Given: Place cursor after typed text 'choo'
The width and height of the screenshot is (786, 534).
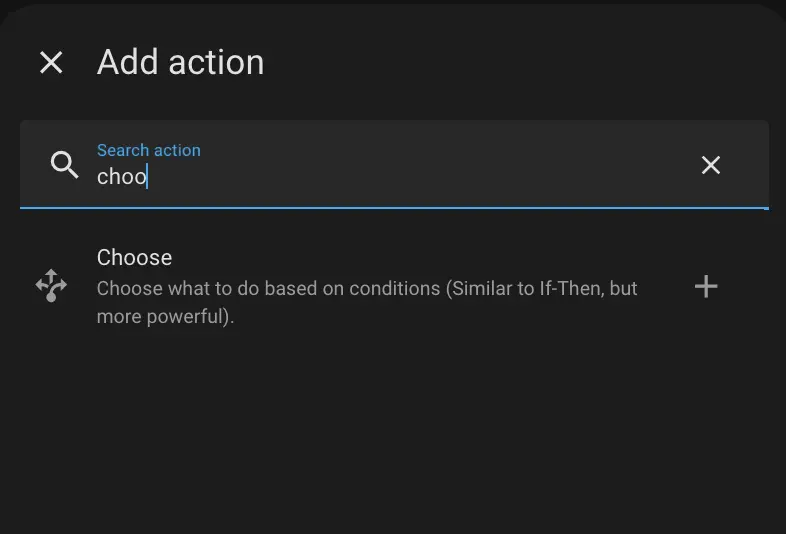Looking at the screenshot, I should pyautogui.click(x=148, y=177).
